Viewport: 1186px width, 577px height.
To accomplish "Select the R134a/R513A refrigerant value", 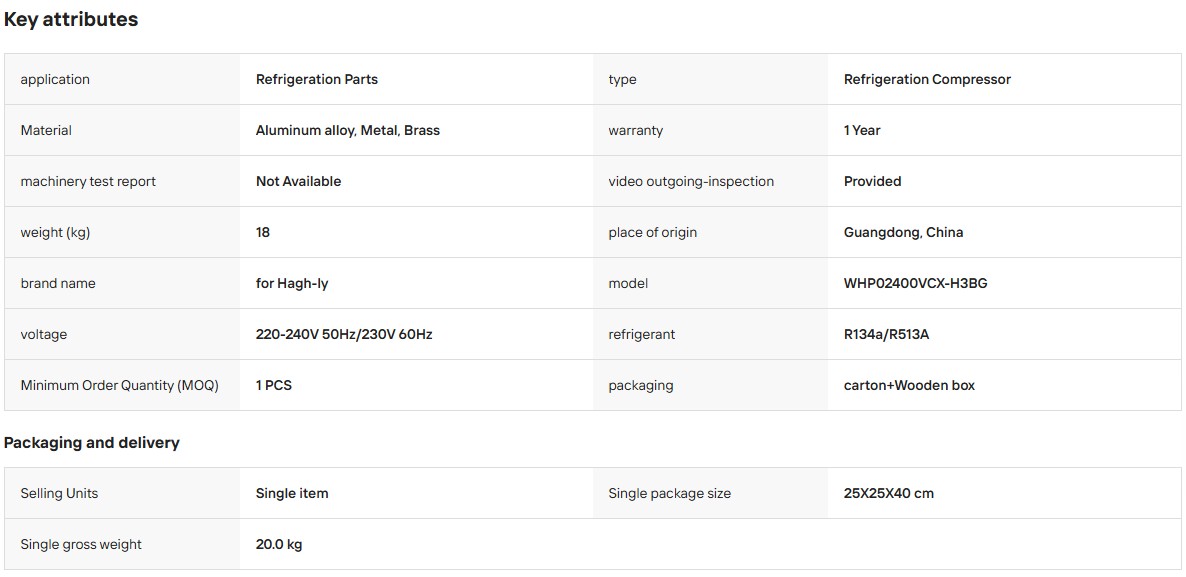I will (x=886, y=334).
